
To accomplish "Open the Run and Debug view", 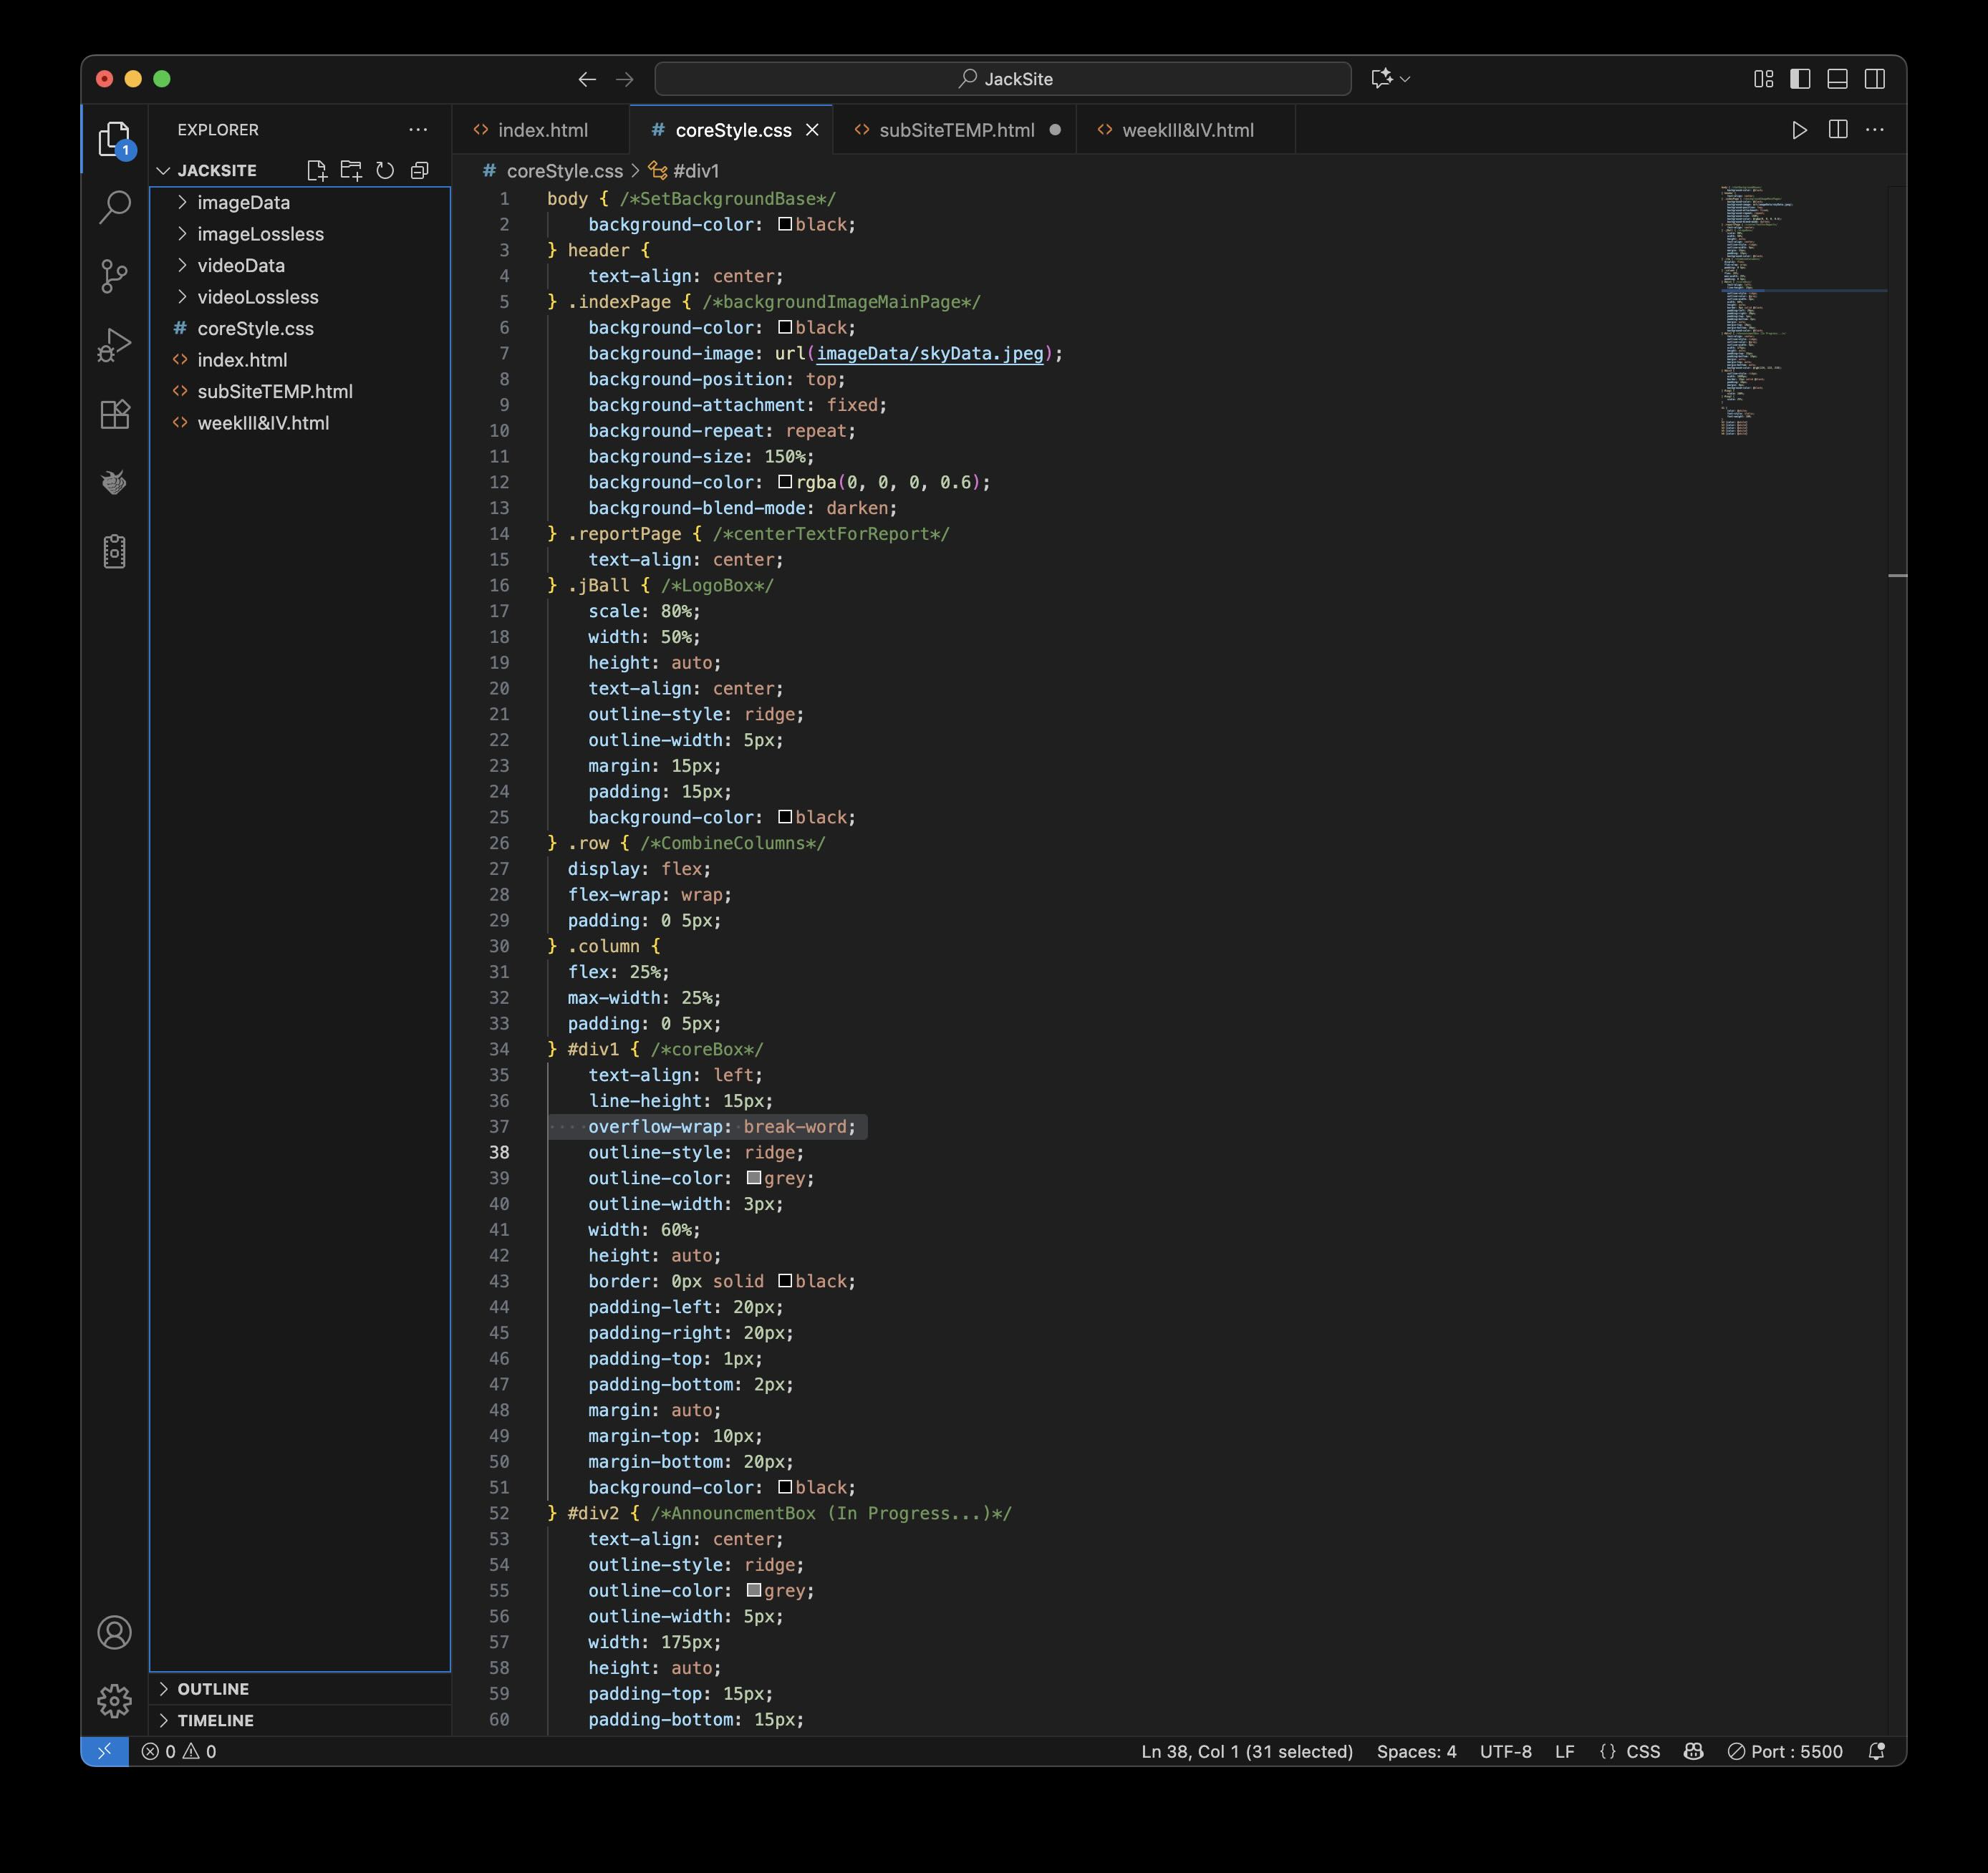I will (115, 345).
